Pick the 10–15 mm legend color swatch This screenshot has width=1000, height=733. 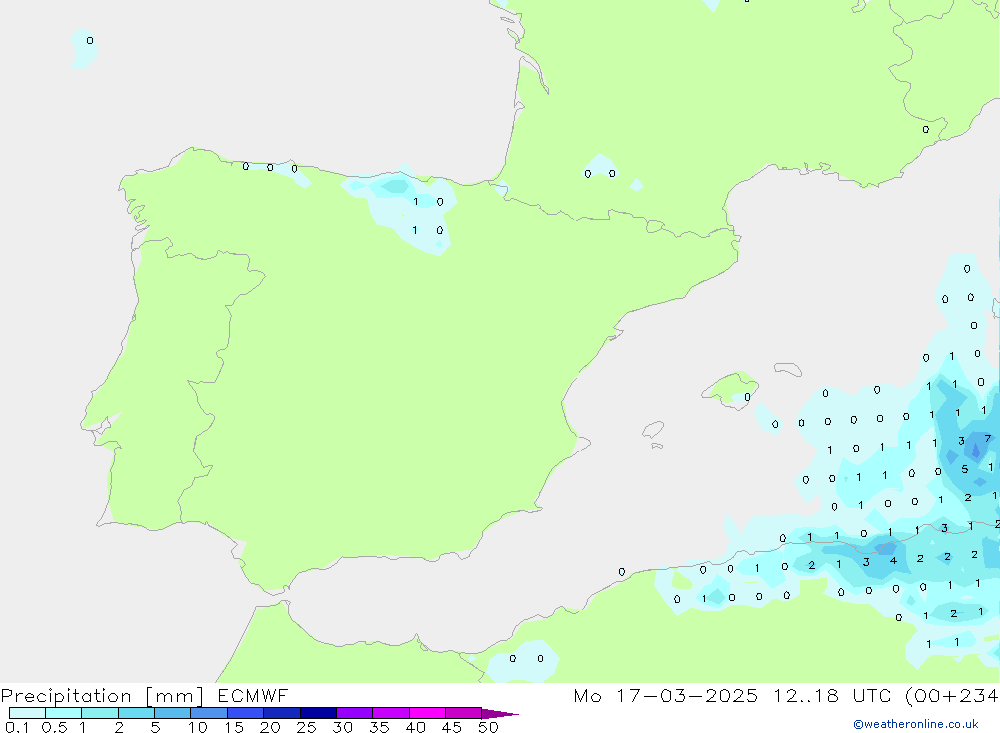(x=209, y=713)
